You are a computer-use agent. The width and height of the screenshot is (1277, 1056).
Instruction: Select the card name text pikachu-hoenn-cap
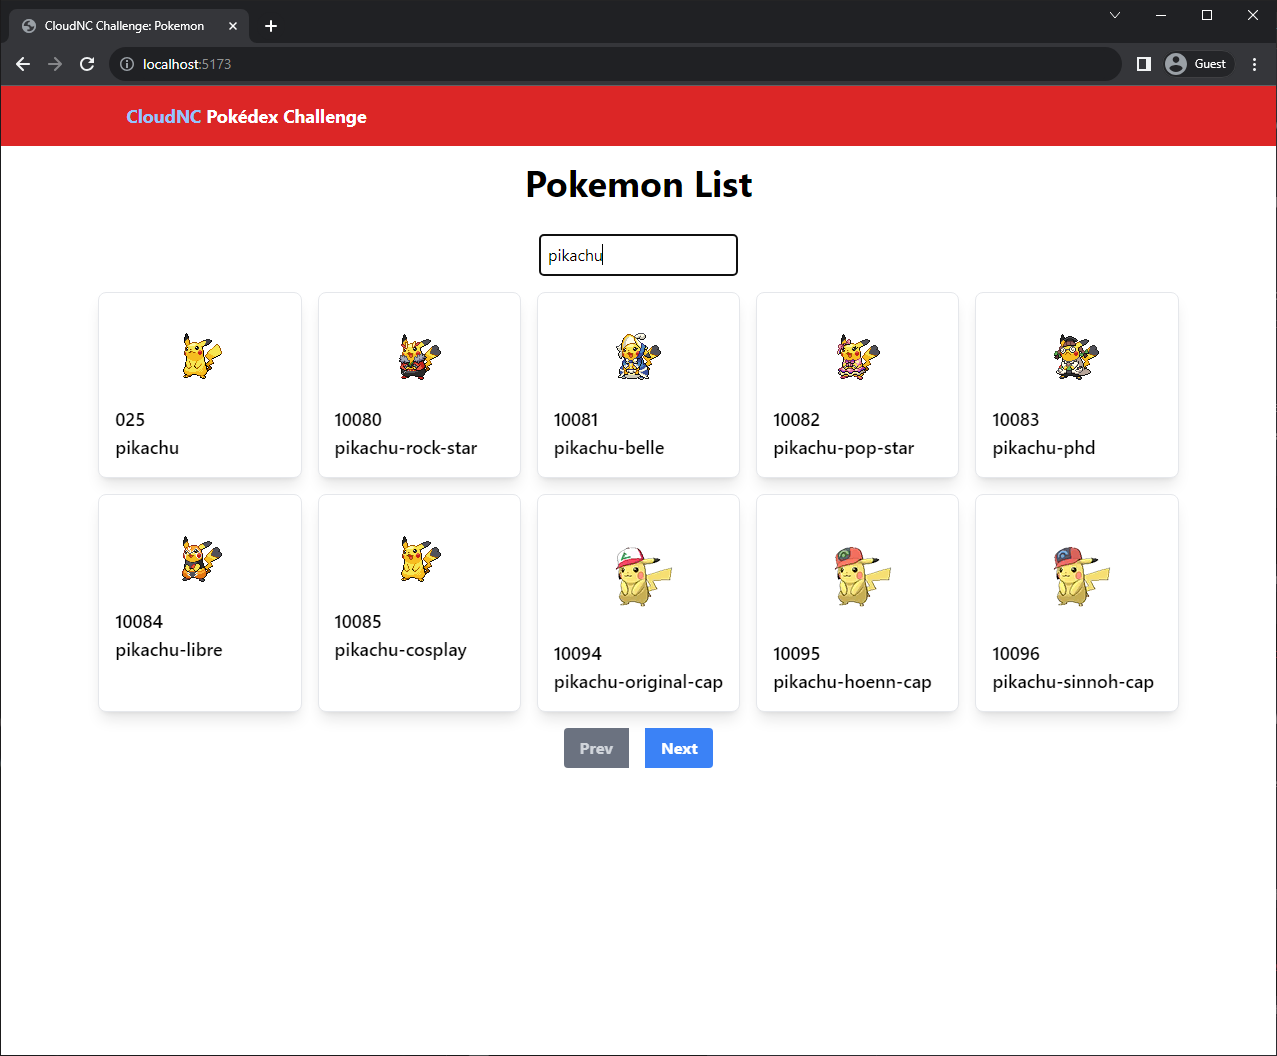(852, 682)
